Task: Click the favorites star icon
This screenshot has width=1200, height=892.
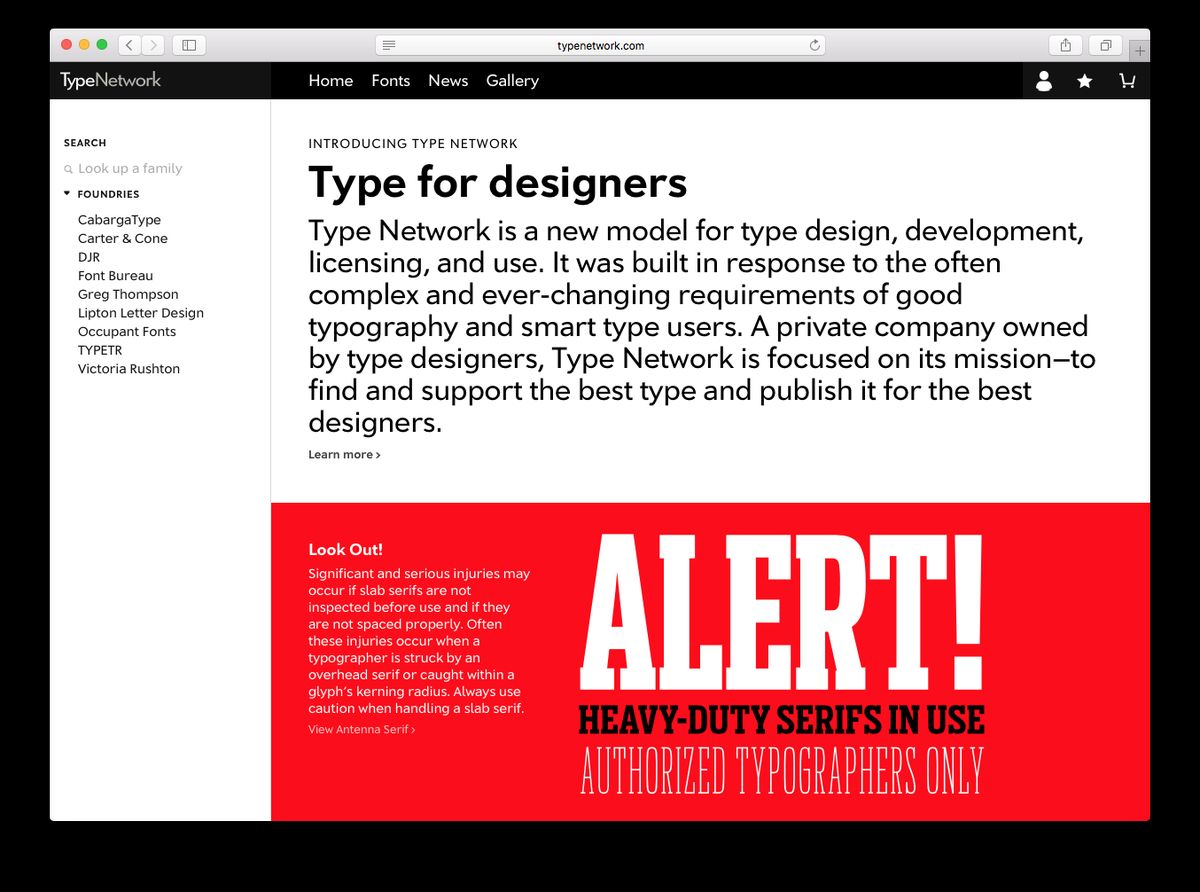Action: tap(1084, 81)
